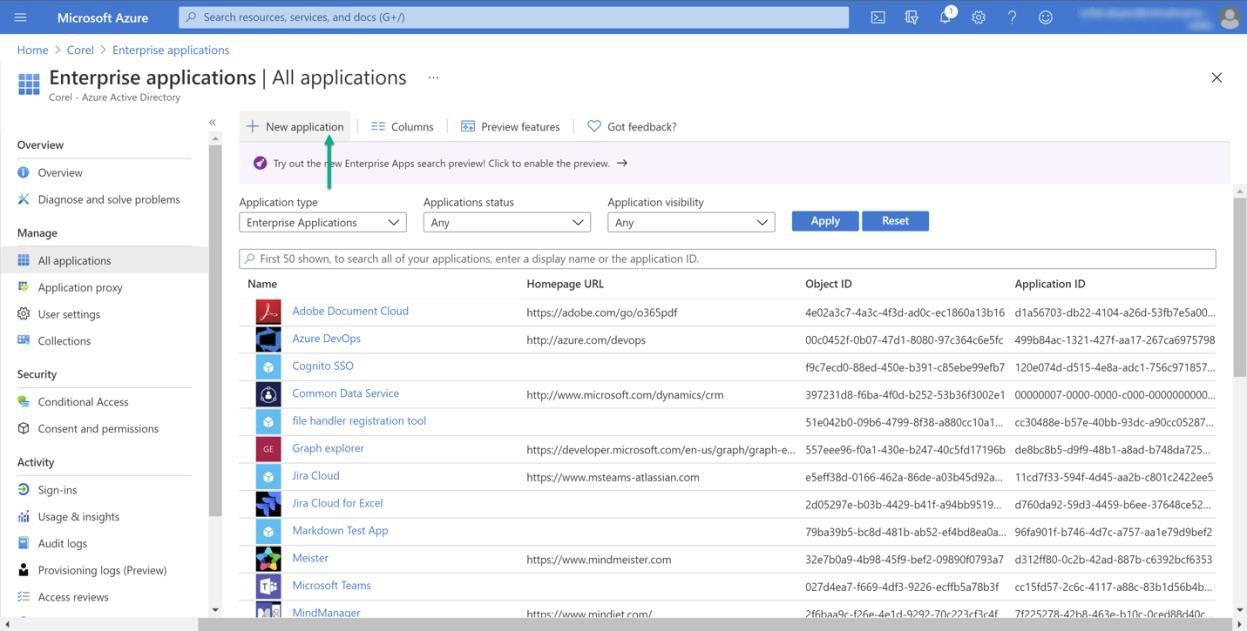Click the top search resources box
The width and height of the screenshot is (1247, 631).
click(513, 17)
